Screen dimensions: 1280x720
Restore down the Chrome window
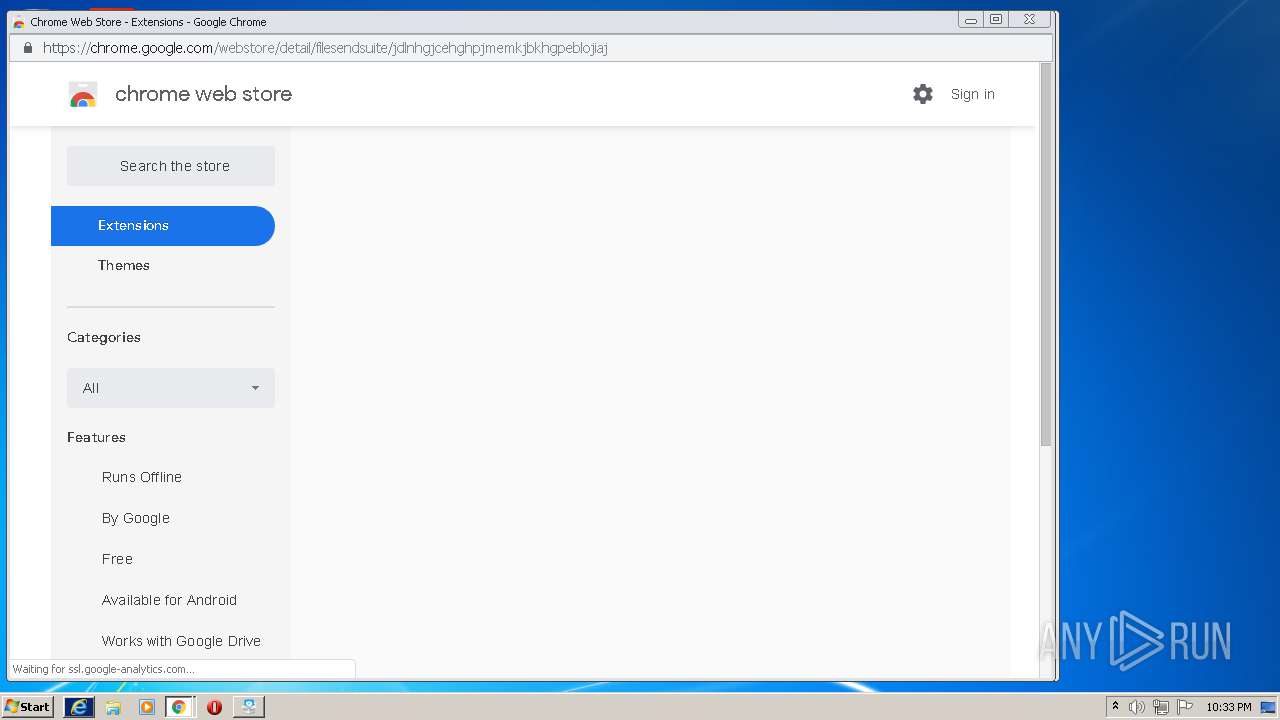996,19
